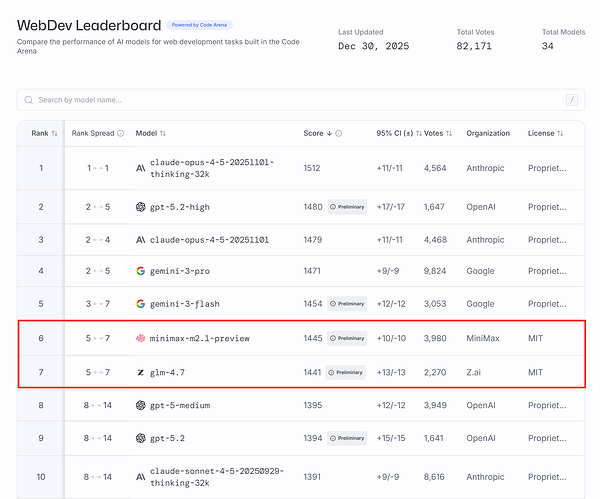The width and height of the screenshot is (600, 499).
Task: Click the search magnifier icon
Action: pyautogui.click(x=29, y=100)
